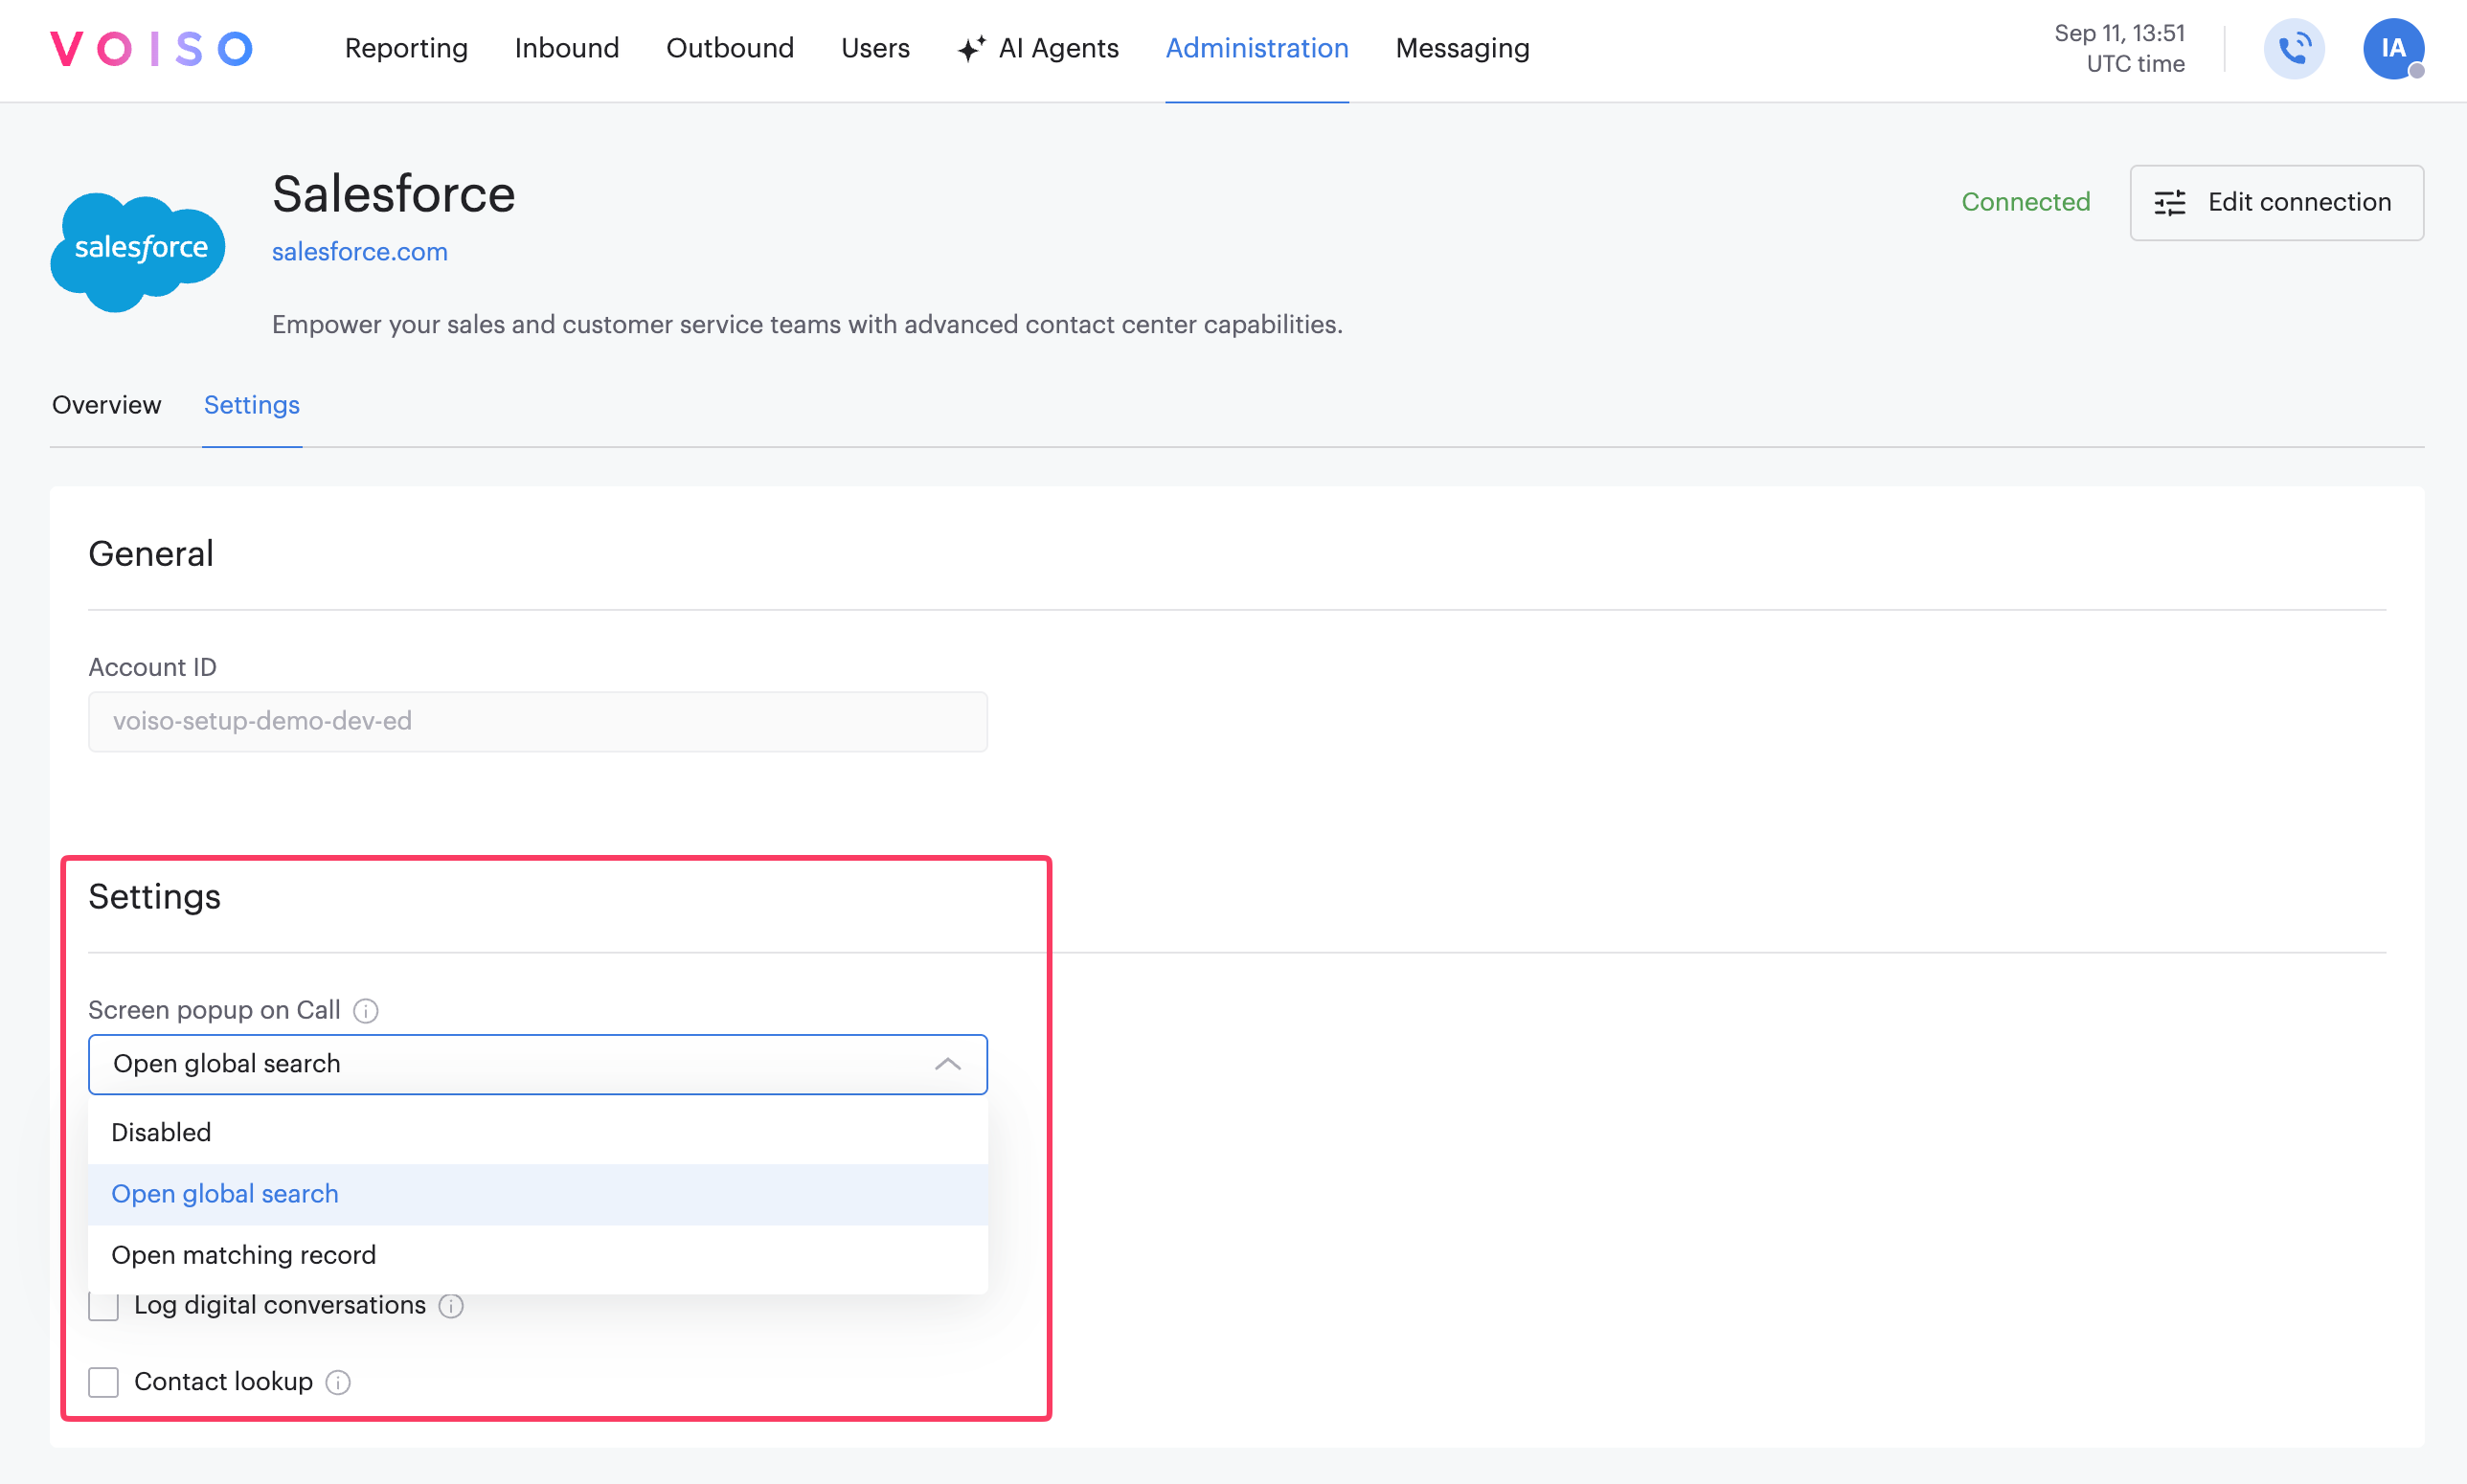The image size is (2467, 1484).
Task: Open the Messaging menu
Action: [x=1462, y=48]
